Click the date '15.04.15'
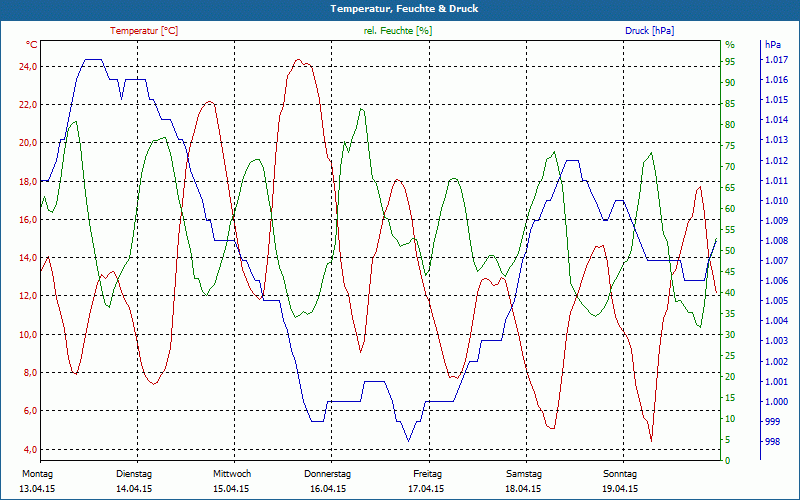 [x=231, y=488]
